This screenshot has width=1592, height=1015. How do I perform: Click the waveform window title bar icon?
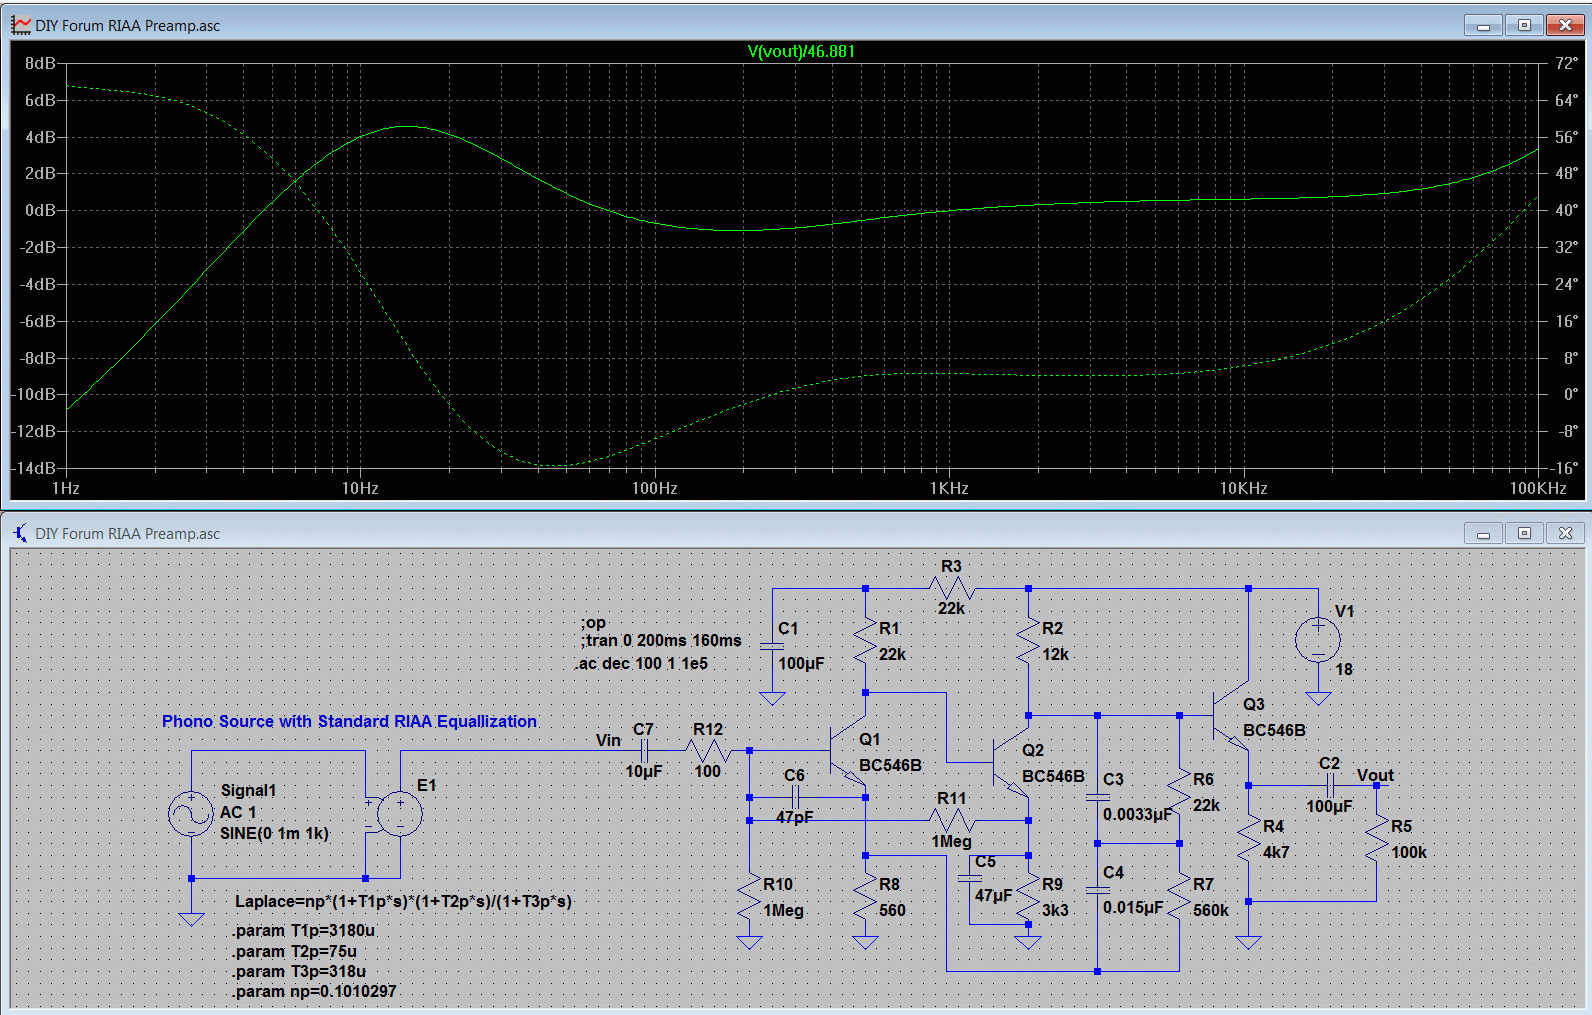click(21, 25)
